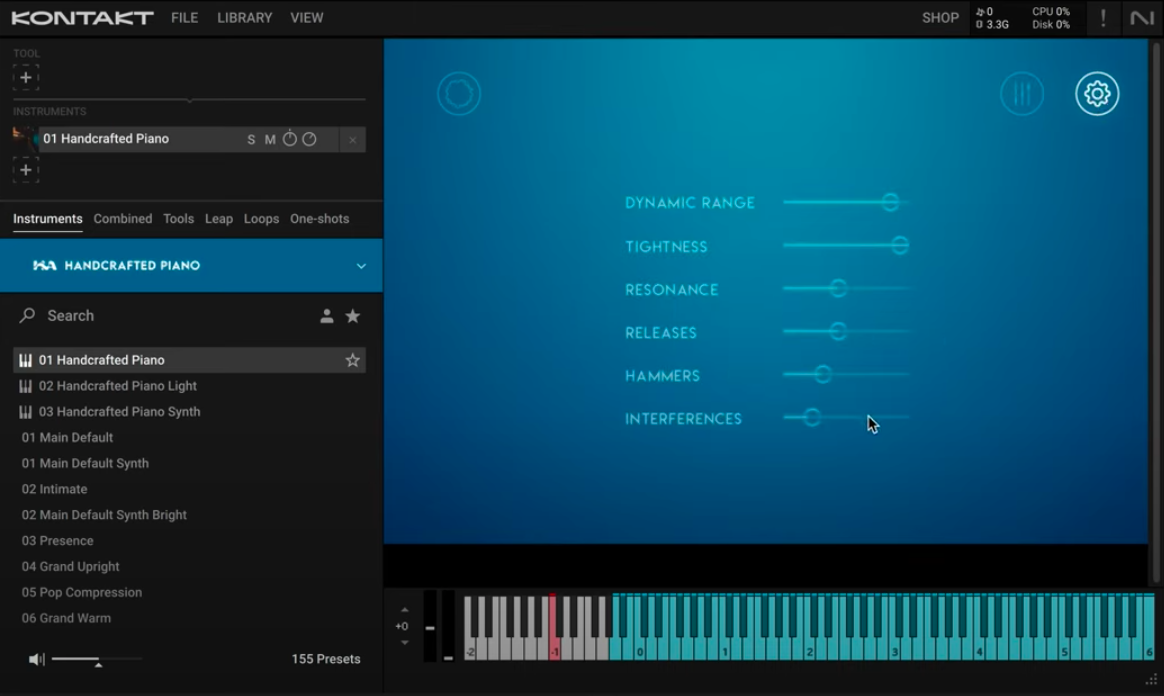Shift keyboard octave up with the arrow
Viewport: 1164px width, 696px height.
click(404, 610)
